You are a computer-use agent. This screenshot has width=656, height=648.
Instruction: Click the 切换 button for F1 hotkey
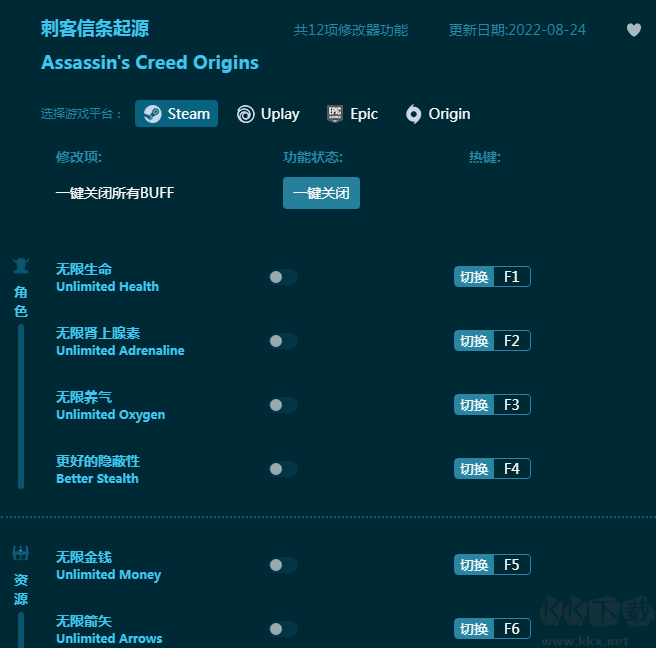[474, 277]
